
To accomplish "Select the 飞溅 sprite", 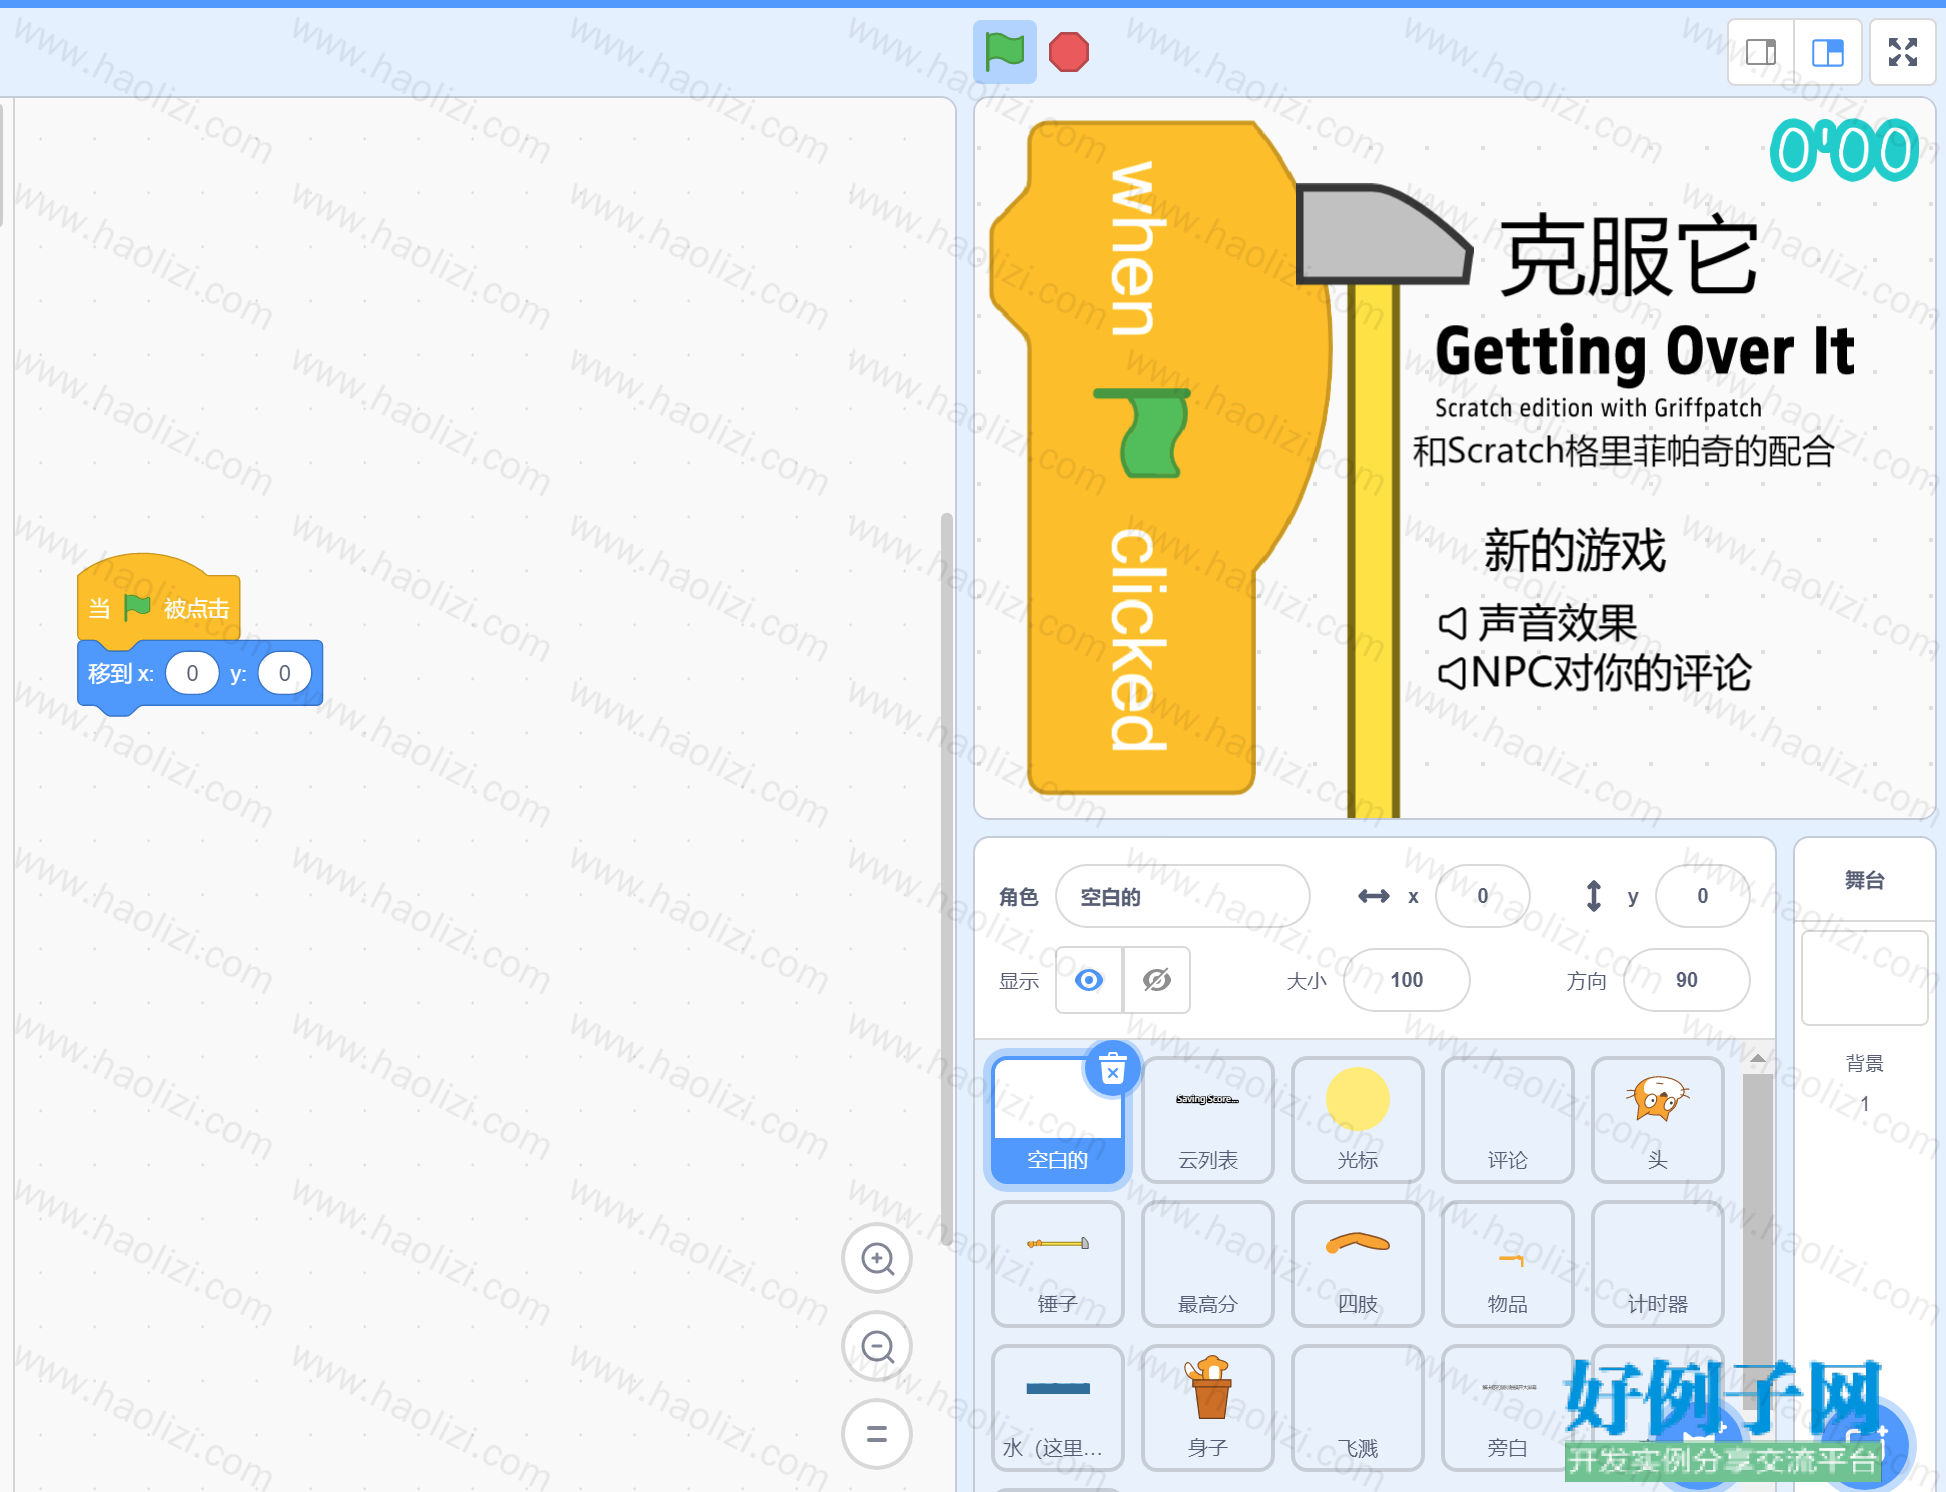I will click(x=1358, y=1408).
